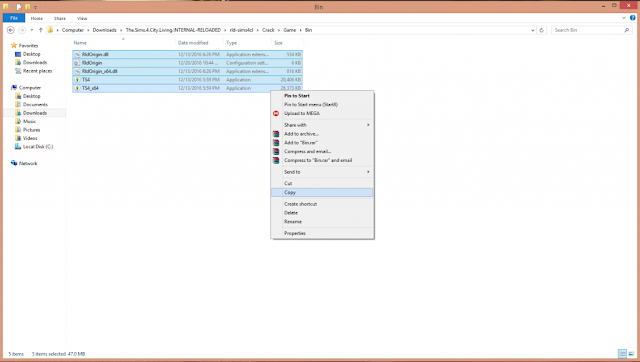The height and width of the screenshot is (362, 640).
Task: Select Network in the navigation pane
Action: 28,163
